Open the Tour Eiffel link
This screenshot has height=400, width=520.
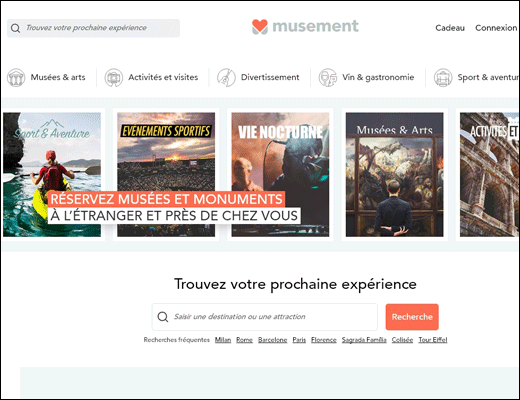(x=433, y=340)
